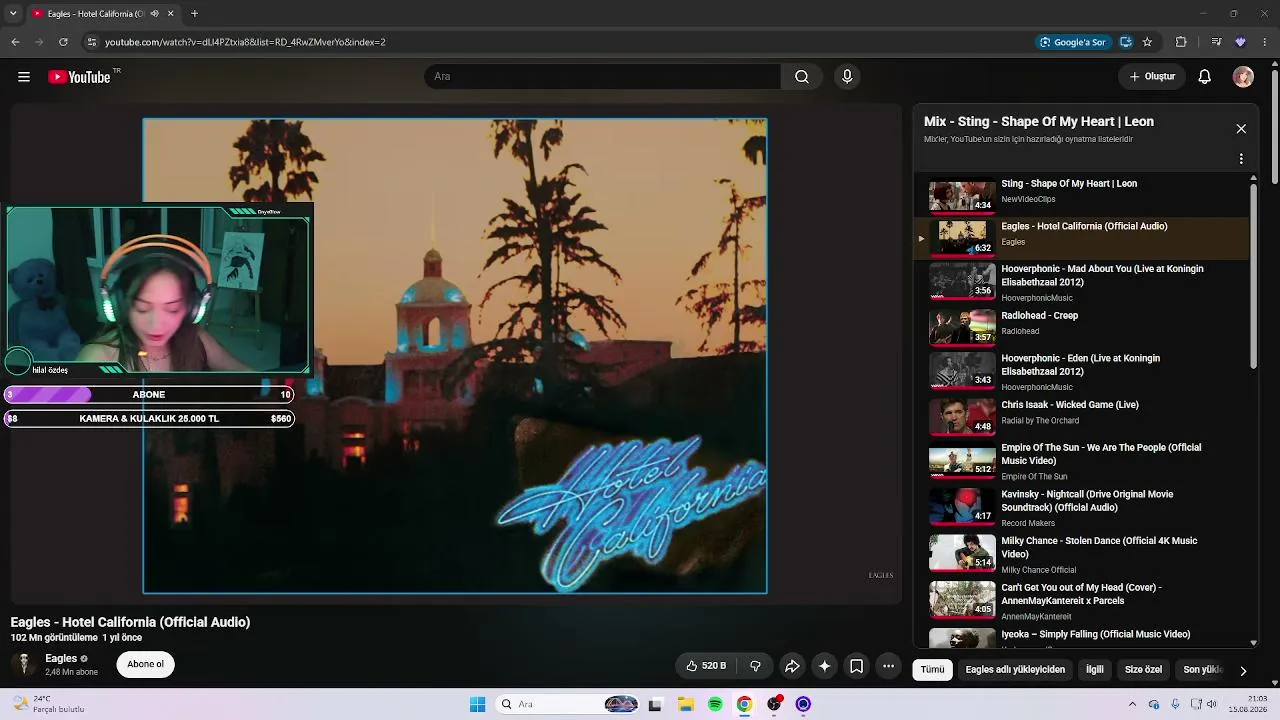Go back to the previous page
Image resolution: width=1280 pixels, height=720 pixels.
pyautogui.click(x=15, y=42)
